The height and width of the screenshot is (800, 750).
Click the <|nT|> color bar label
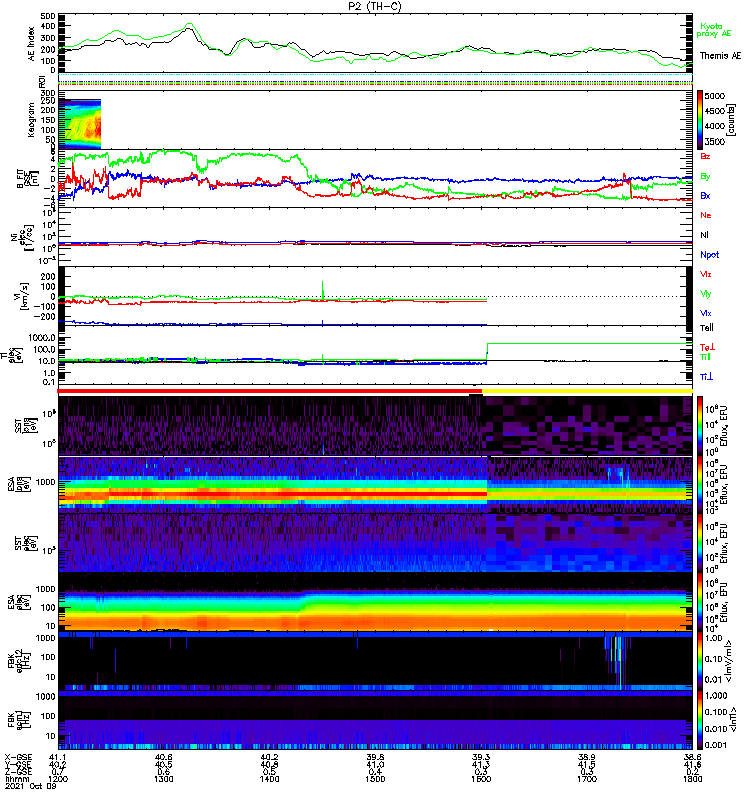point(733,720)
